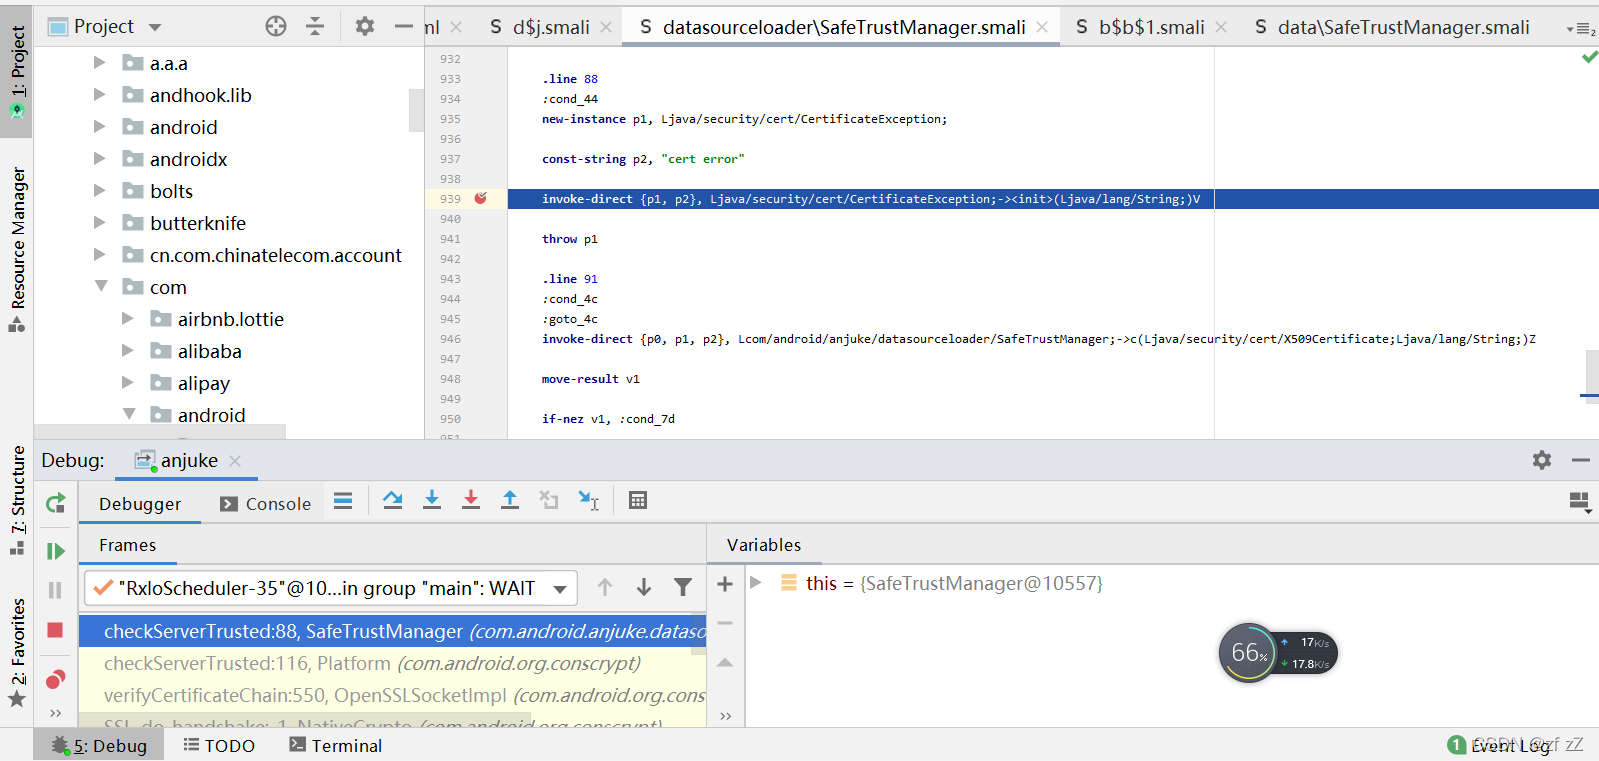Click Restore Layout icon in debugger
Viewport: 1599px width, 761px height.
(x=1580, y=502)
